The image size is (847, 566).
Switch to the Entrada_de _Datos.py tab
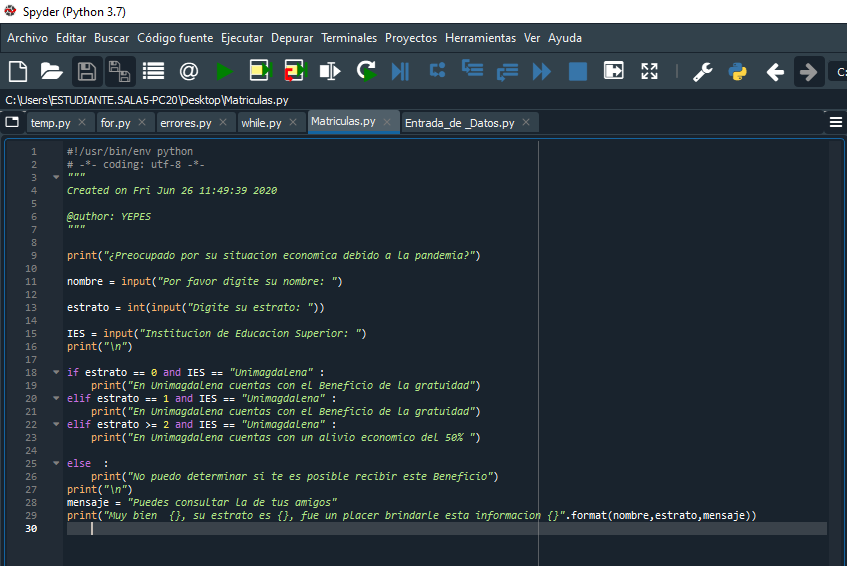tap(460, 123)
